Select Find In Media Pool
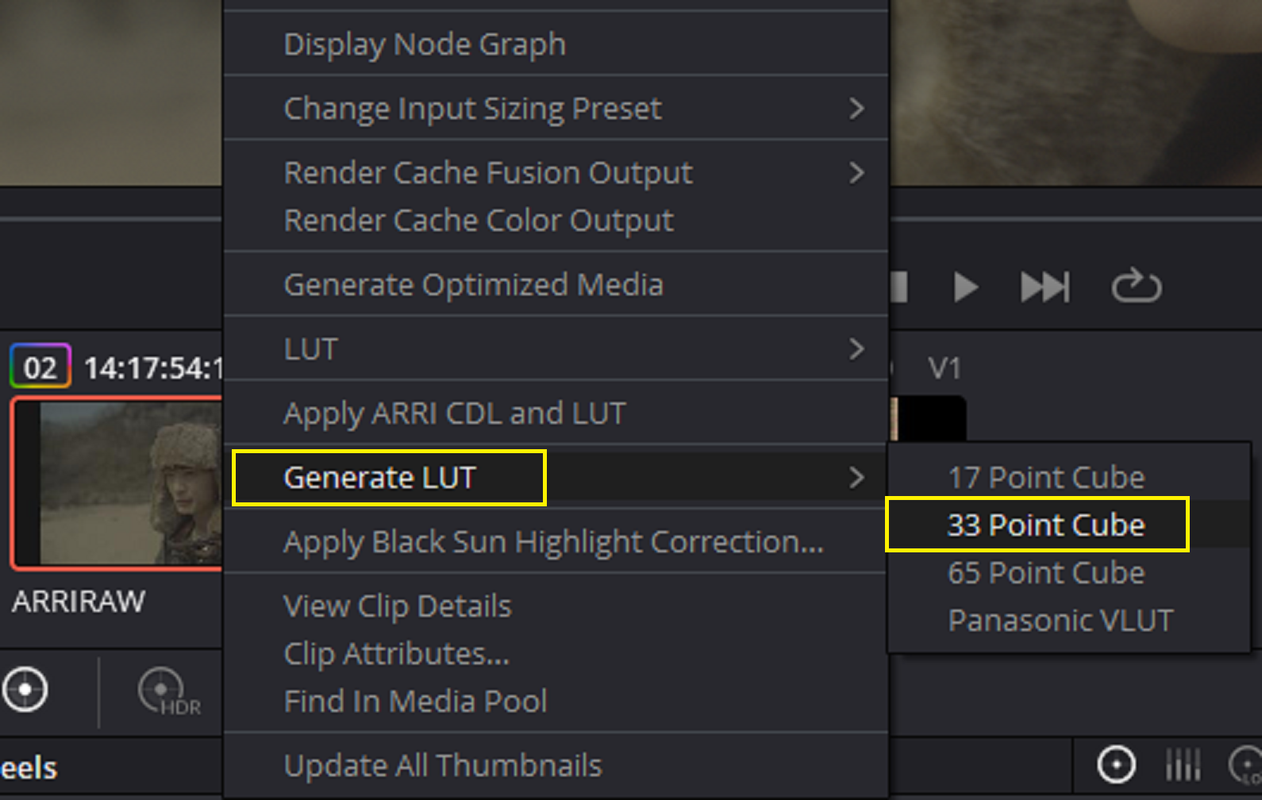The height and width of the screenshot is (800, 1262). (x=556, y=701)
